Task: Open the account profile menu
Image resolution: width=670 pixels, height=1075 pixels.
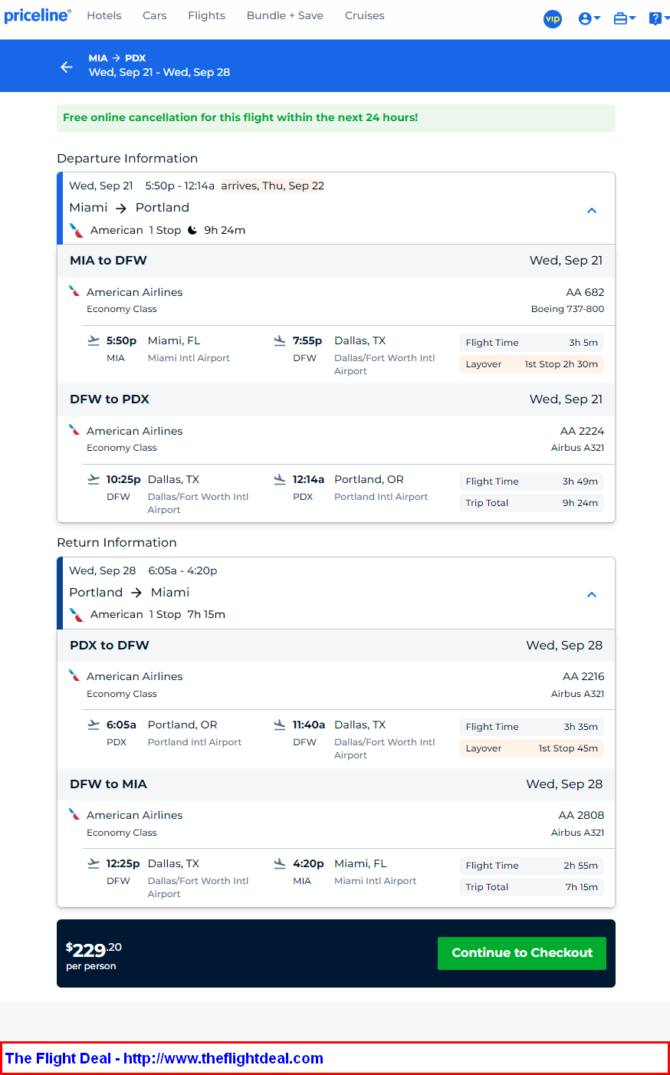Action: point(589,19)
